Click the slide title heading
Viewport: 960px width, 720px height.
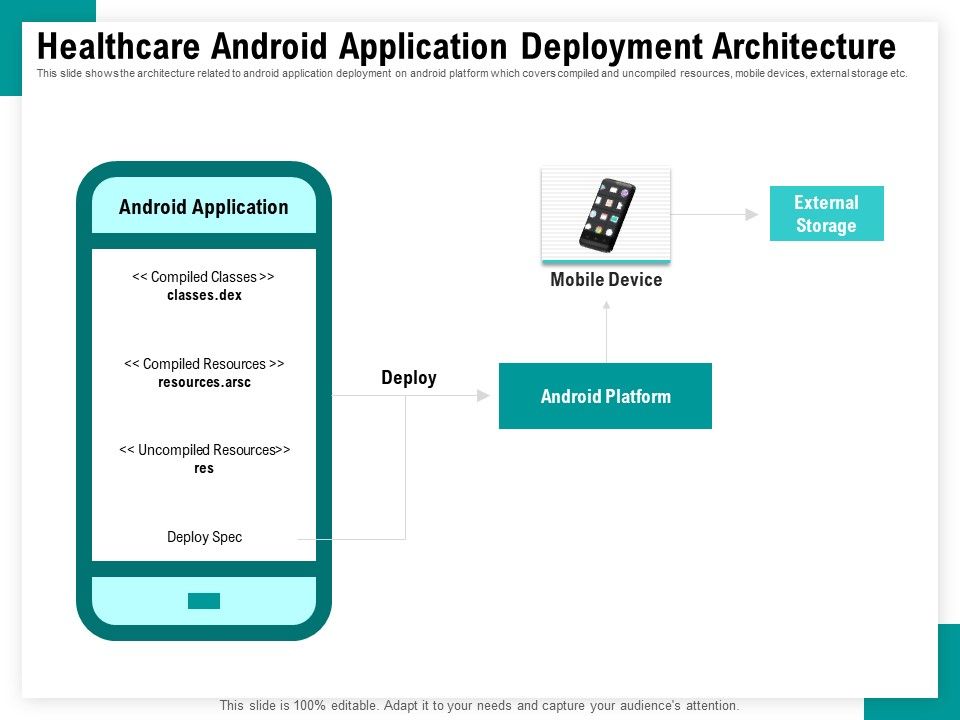click(467, 47)
